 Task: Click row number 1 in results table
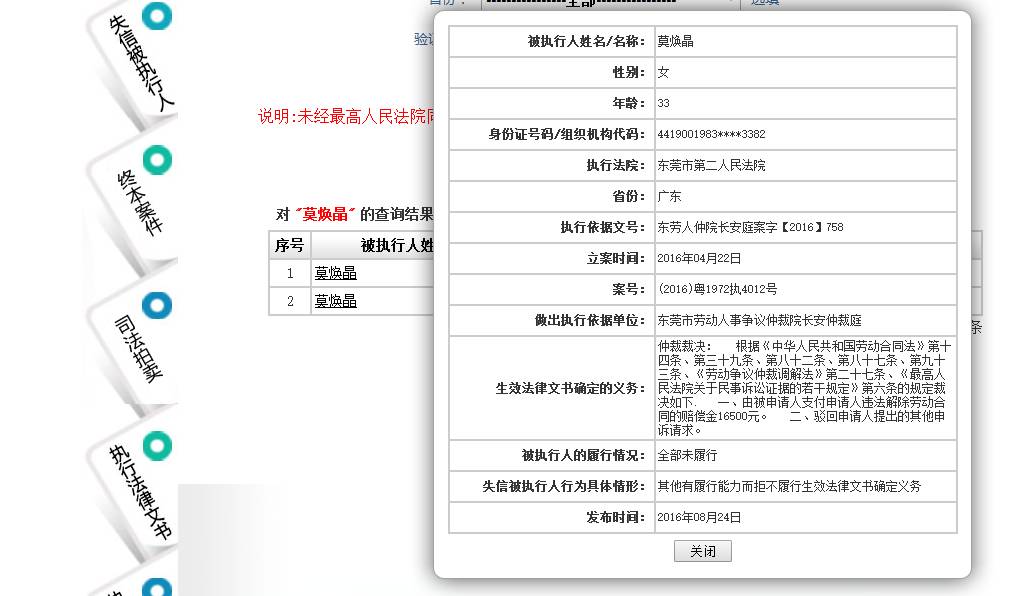(290, 273)
